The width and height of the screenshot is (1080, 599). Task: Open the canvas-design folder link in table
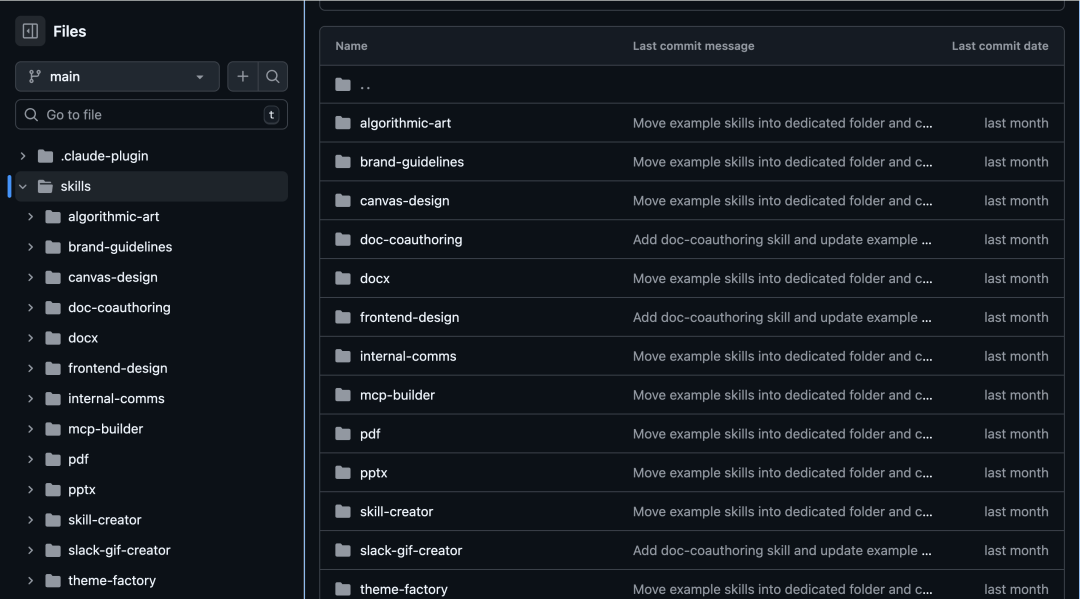[404, 201]
